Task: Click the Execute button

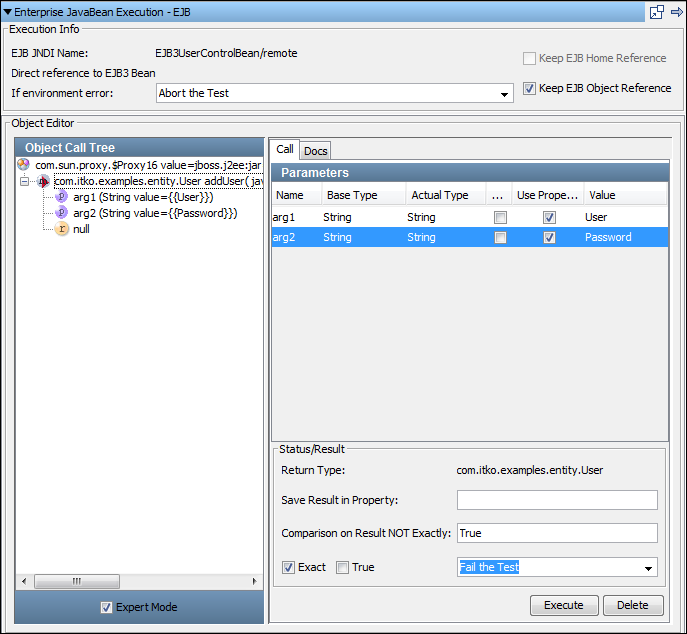Action: 564,605
